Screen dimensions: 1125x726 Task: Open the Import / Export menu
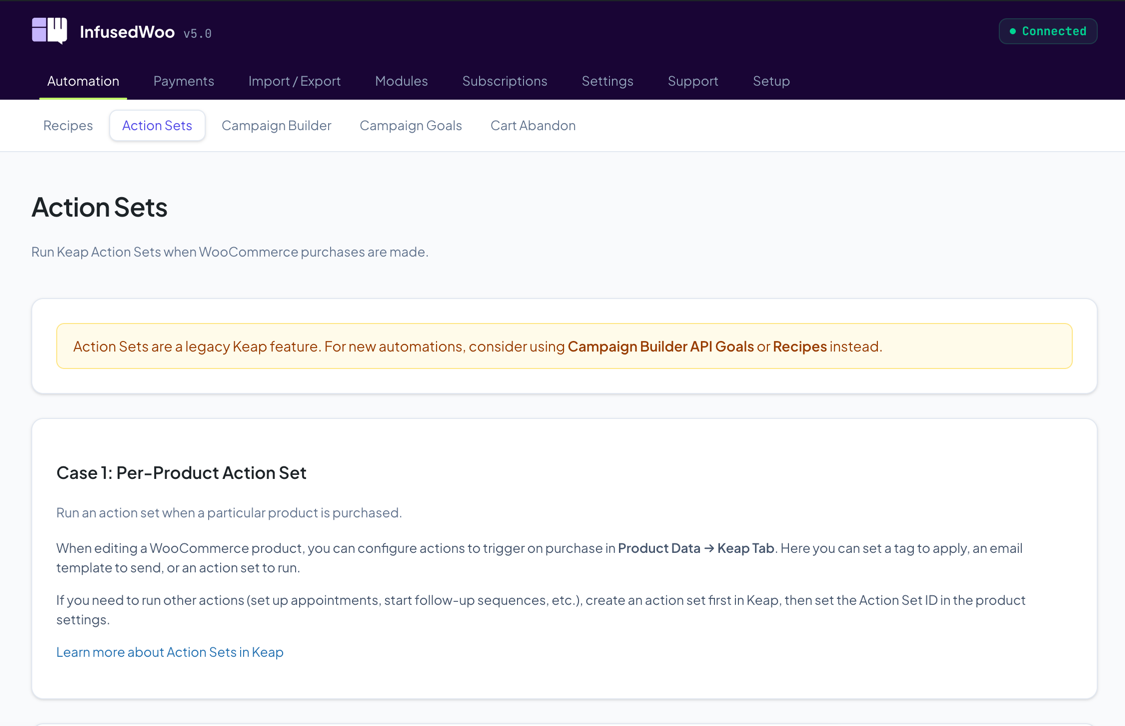click(294, 81)
